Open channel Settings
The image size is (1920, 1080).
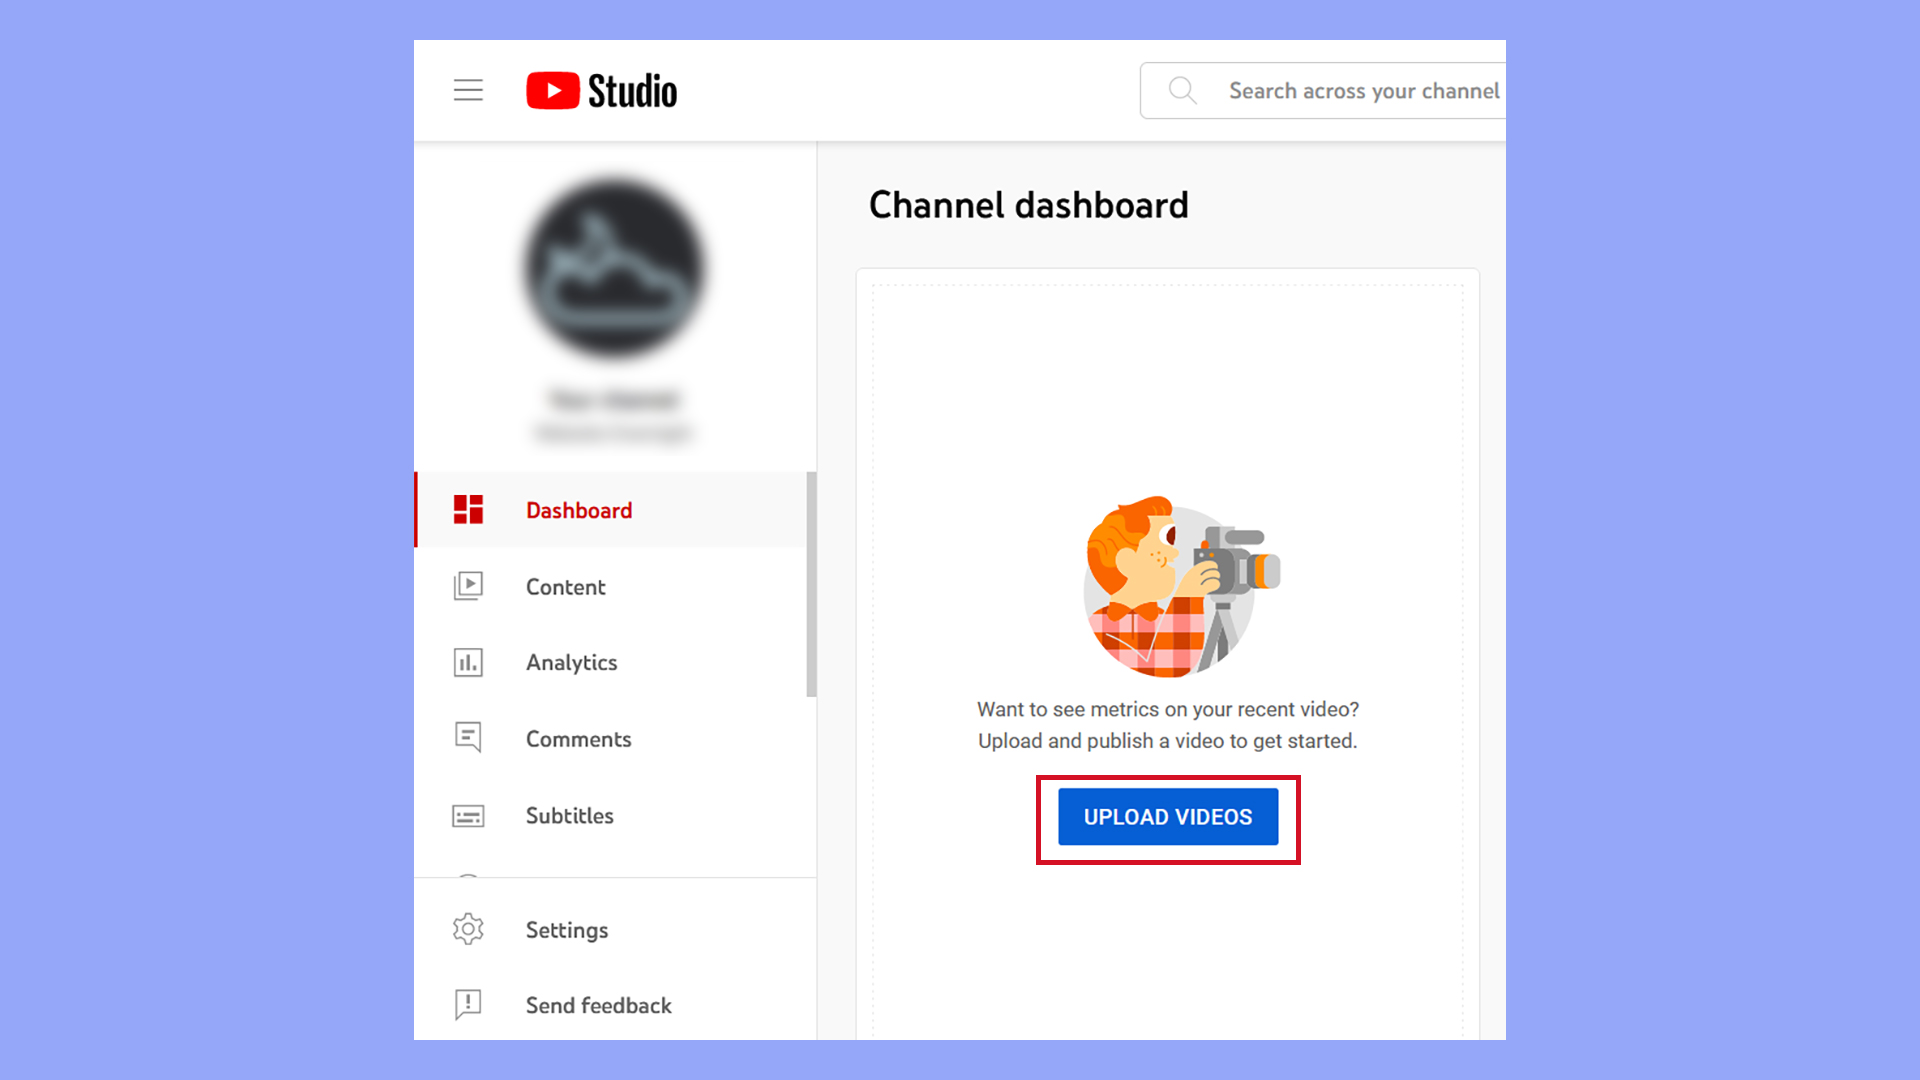[566, 929]
